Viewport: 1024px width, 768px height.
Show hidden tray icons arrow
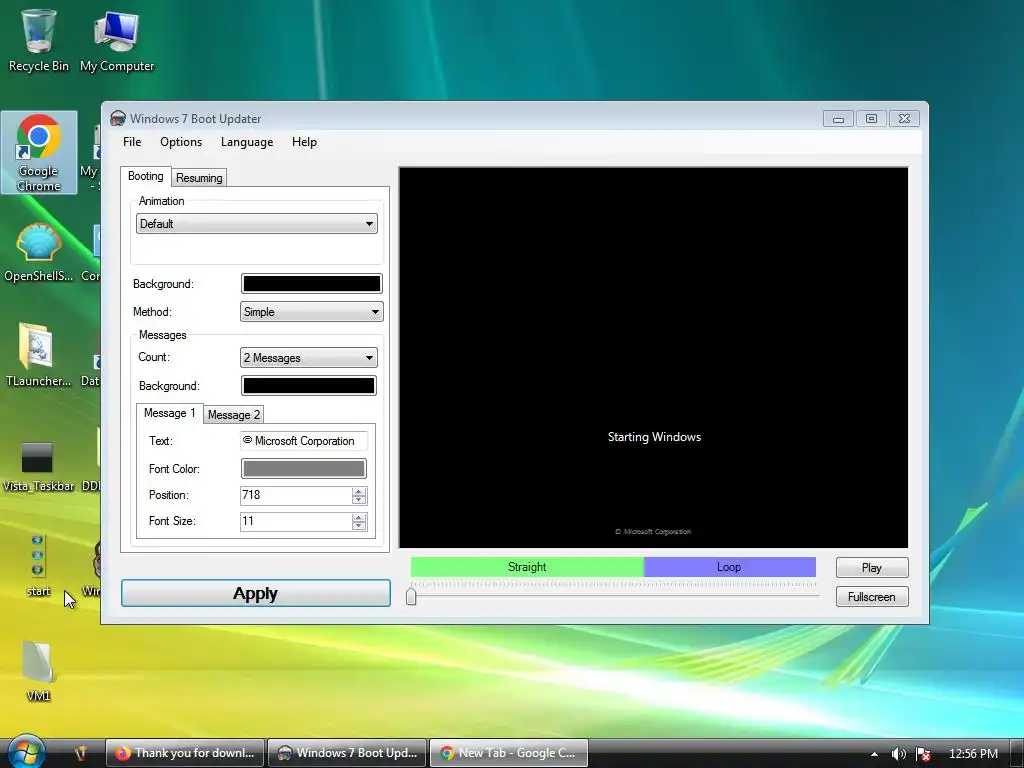(x=874, y=754)
